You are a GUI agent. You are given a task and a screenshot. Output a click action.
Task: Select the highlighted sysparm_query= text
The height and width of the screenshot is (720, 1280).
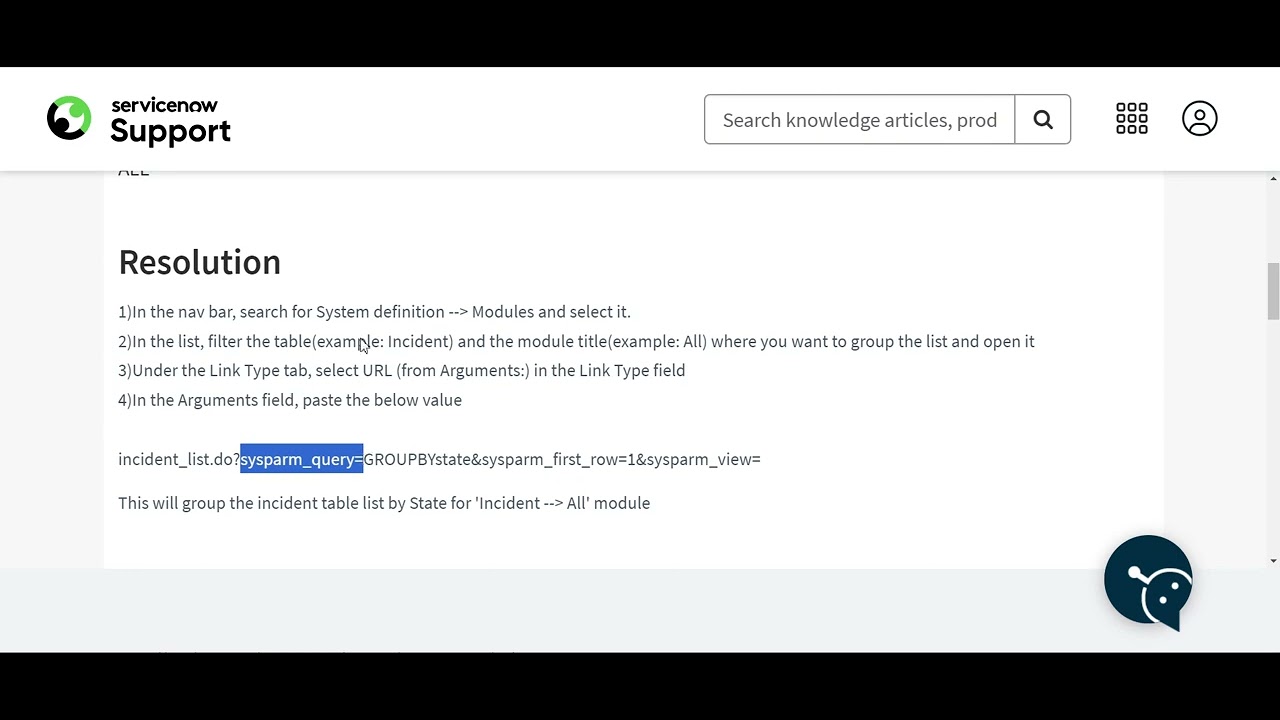click(300, 459)
